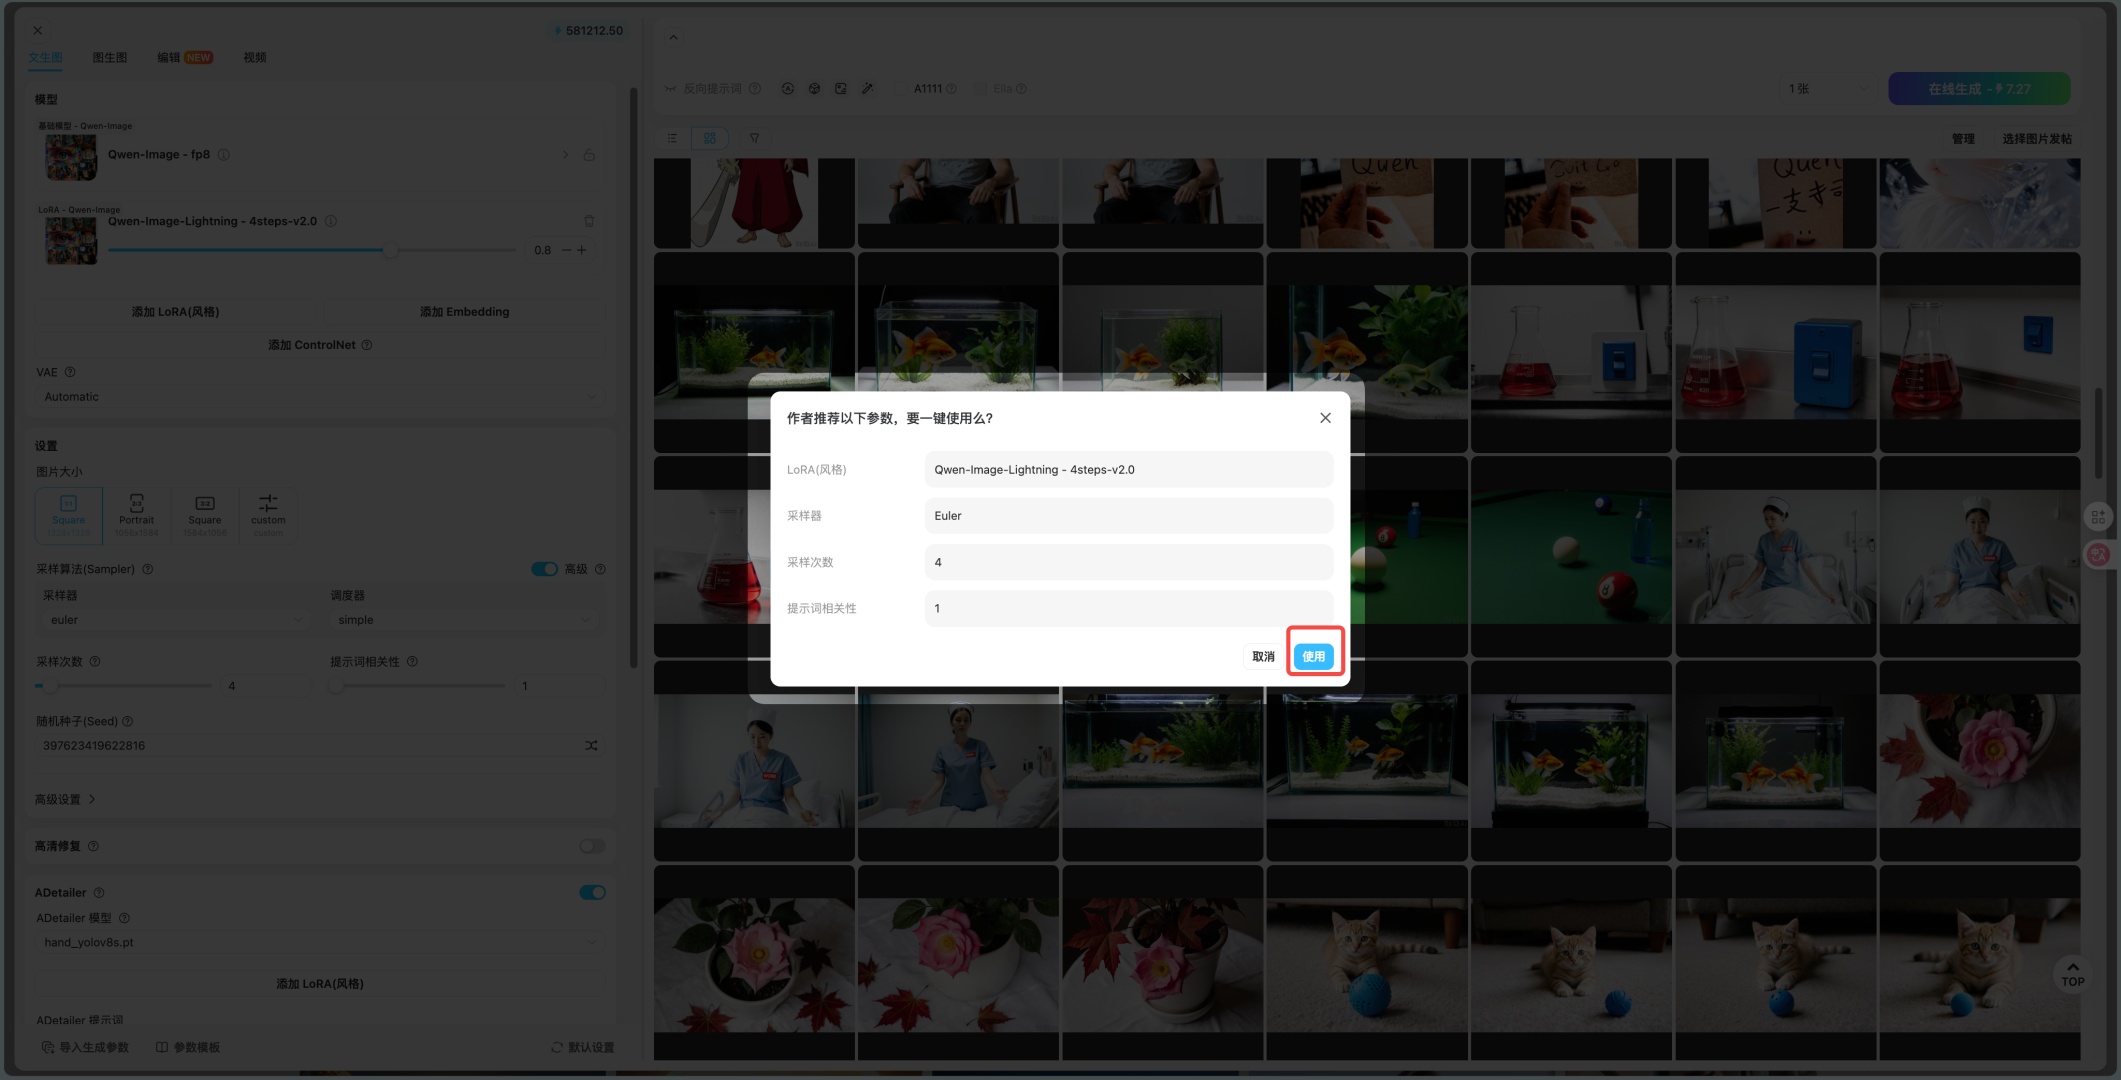
Task: Enable the 高清修复 toggle
Action: point(592,846)
